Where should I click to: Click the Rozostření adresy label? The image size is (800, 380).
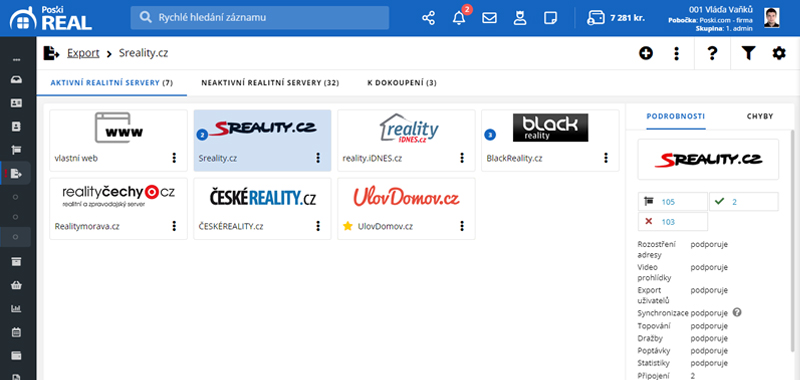[x=657, y=249]
